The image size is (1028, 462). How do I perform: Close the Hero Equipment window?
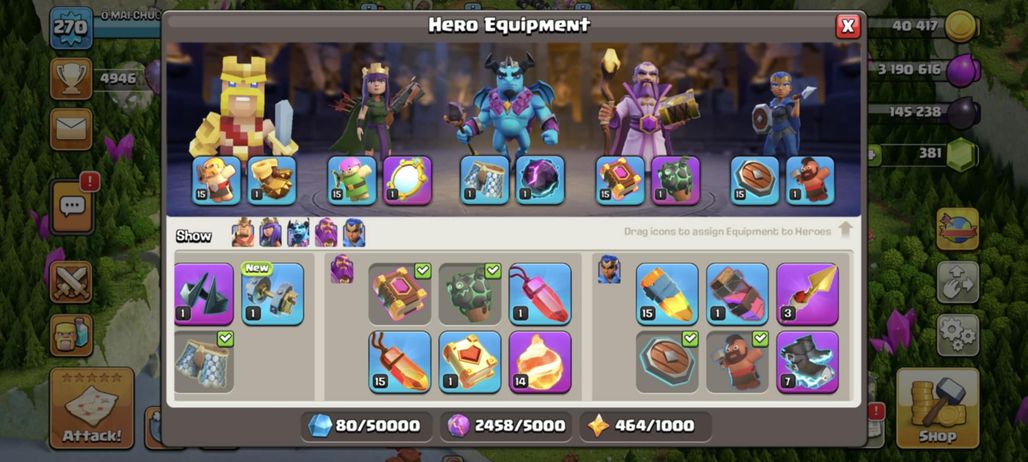[x=848, y=26]
